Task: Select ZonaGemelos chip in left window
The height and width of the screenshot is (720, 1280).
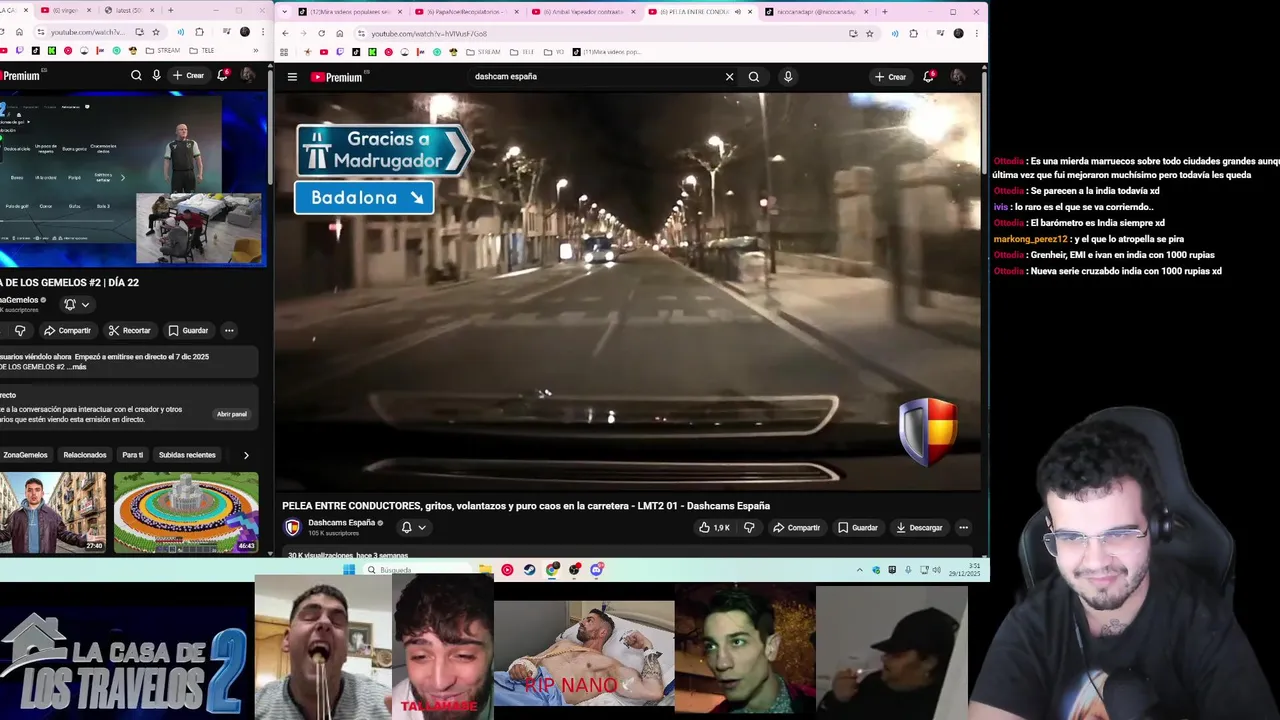Action: 25,455
